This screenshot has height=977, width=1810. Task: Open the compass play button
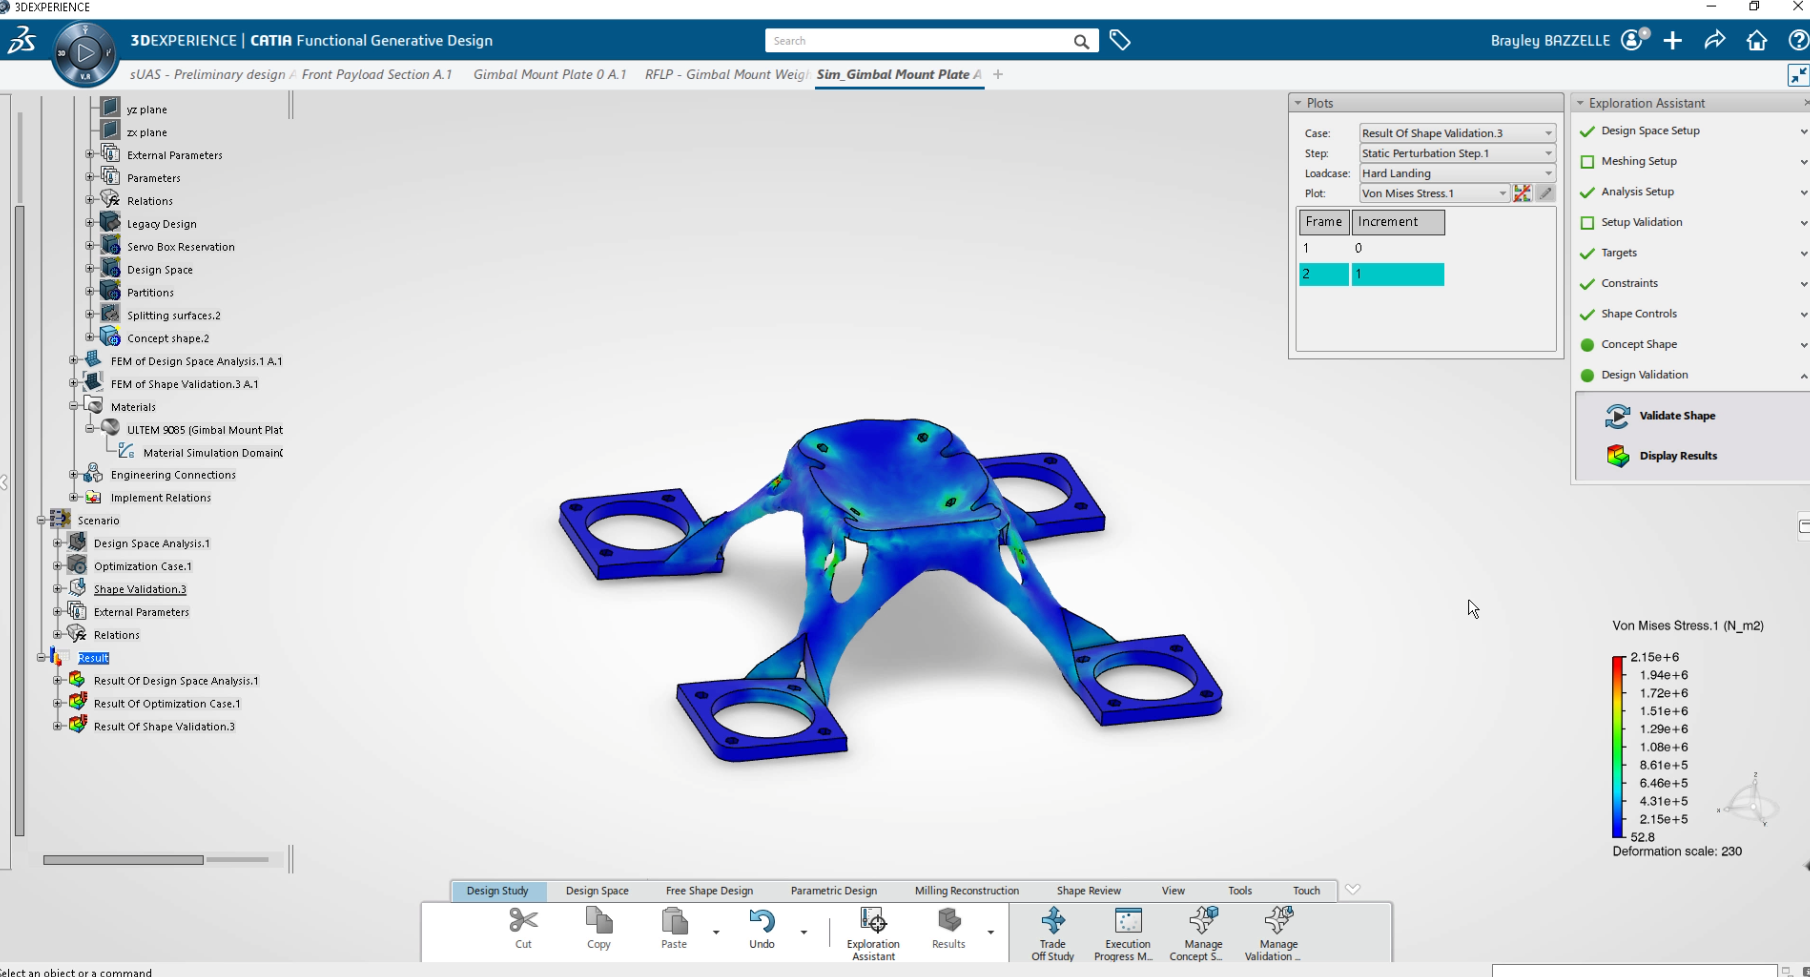click(85, 52)
